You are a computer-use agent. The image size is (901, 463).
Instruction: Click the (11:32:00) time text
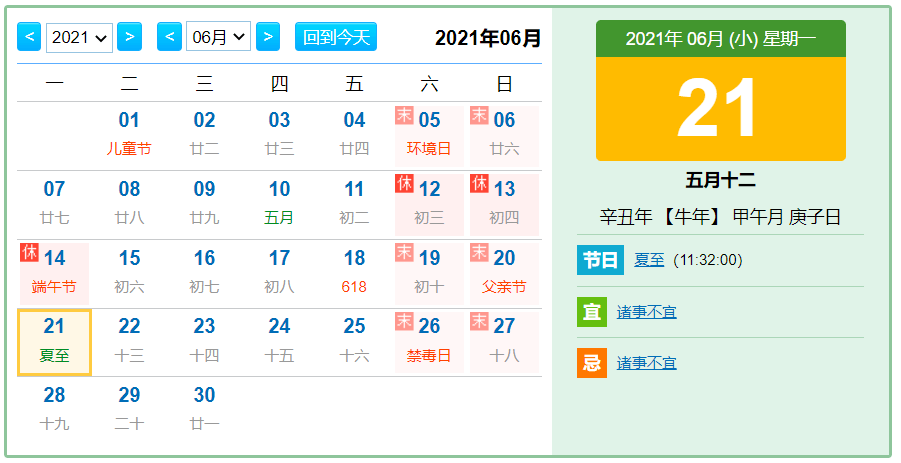708,260
